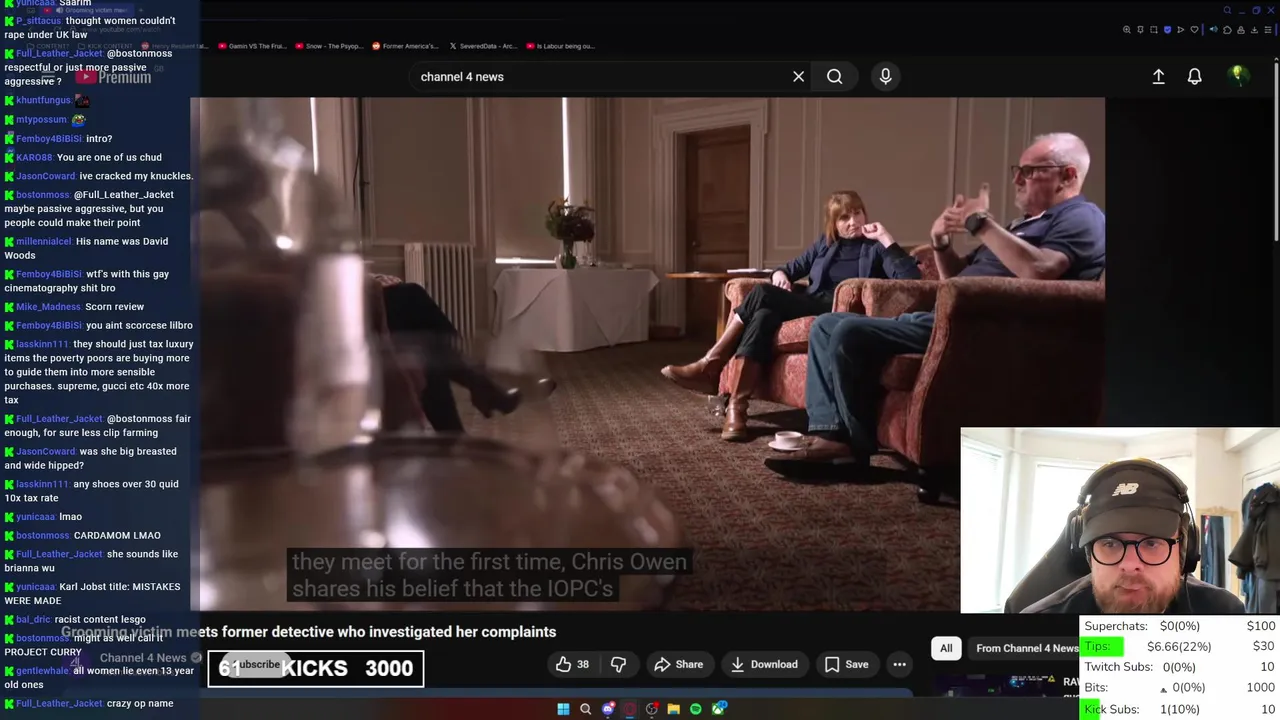Take a snapshot with the browser crop icon
The width and height of the screenshot is (1280, 720).
pos(1154,30)
